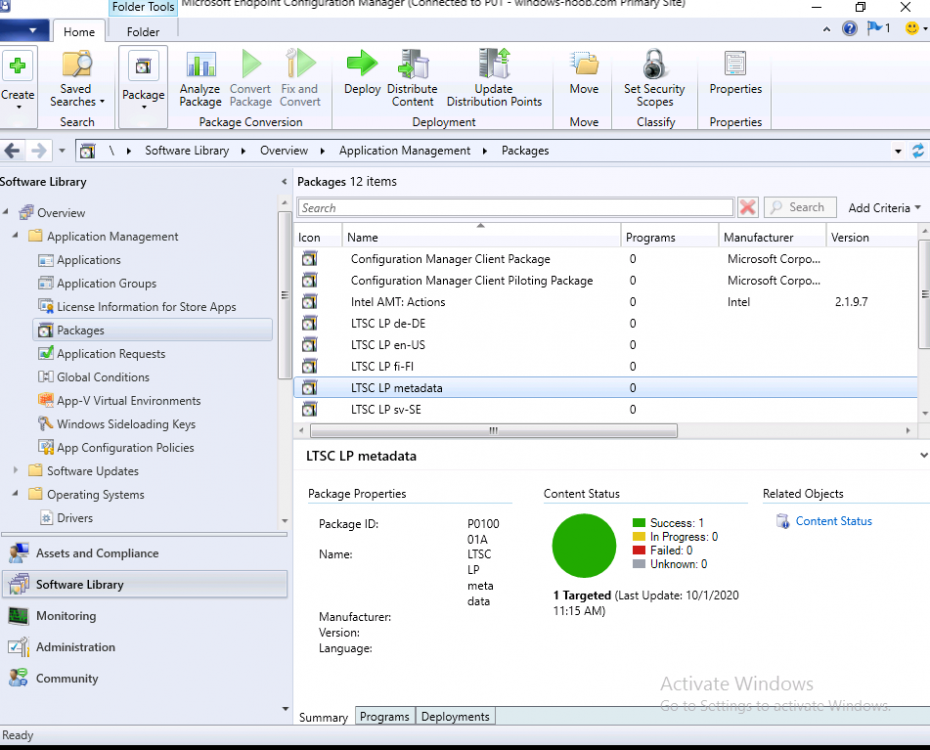
Task: Collapse the Application Management tree node
Action: 16,235
